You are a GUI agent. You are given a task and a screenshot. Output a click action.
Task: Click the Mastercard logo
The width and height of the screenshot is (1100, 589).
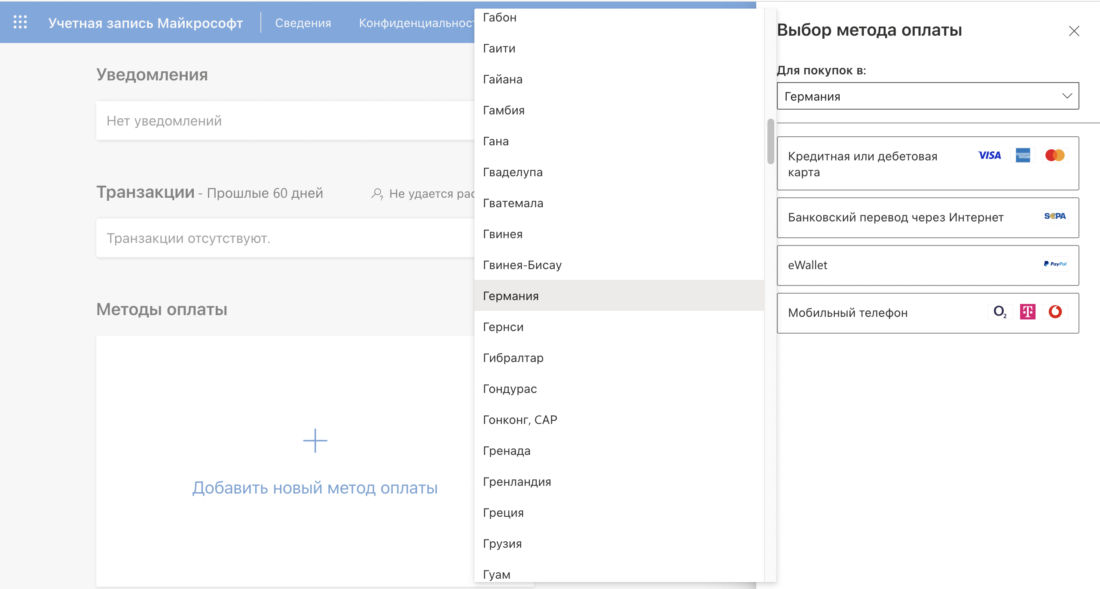click(x=1055, y=156)
